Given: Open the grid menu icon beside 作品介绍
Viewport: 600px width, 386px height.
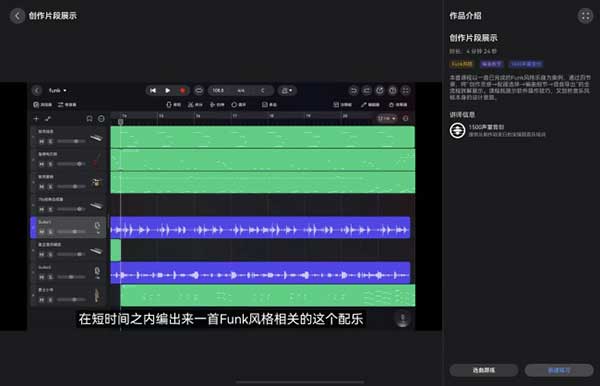Looking at the screenshot, I should [585, 16].
